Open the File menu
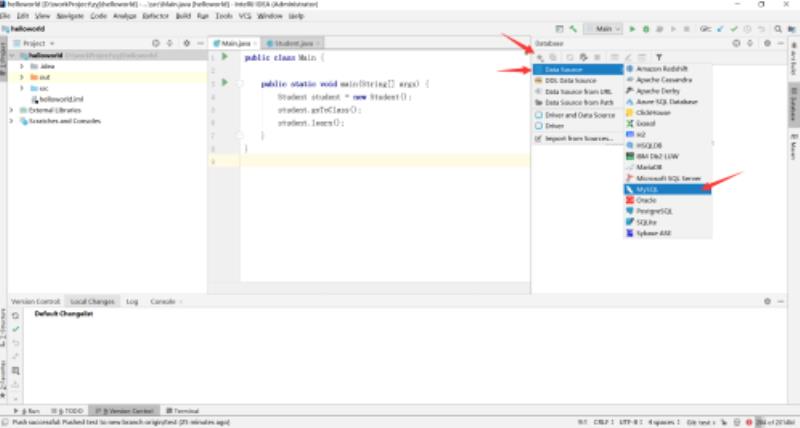 (x=5, y=16)
